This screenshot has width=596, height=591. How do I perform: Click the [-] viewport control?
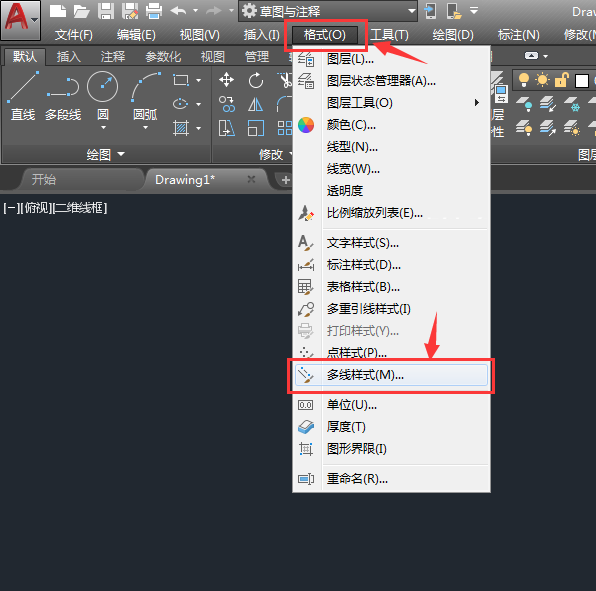(x=11, y=208)
